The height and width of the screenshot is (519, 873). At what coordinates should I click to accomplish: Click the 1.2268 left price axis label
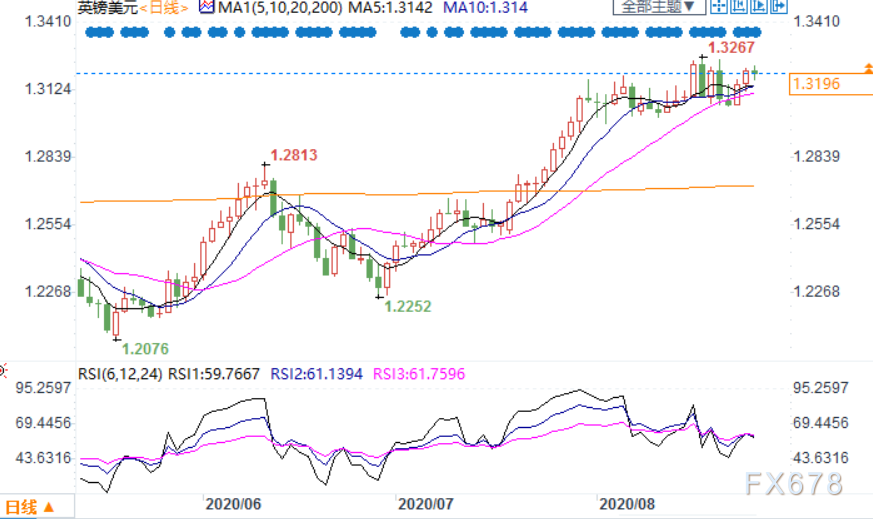click(x=48, y=291)
